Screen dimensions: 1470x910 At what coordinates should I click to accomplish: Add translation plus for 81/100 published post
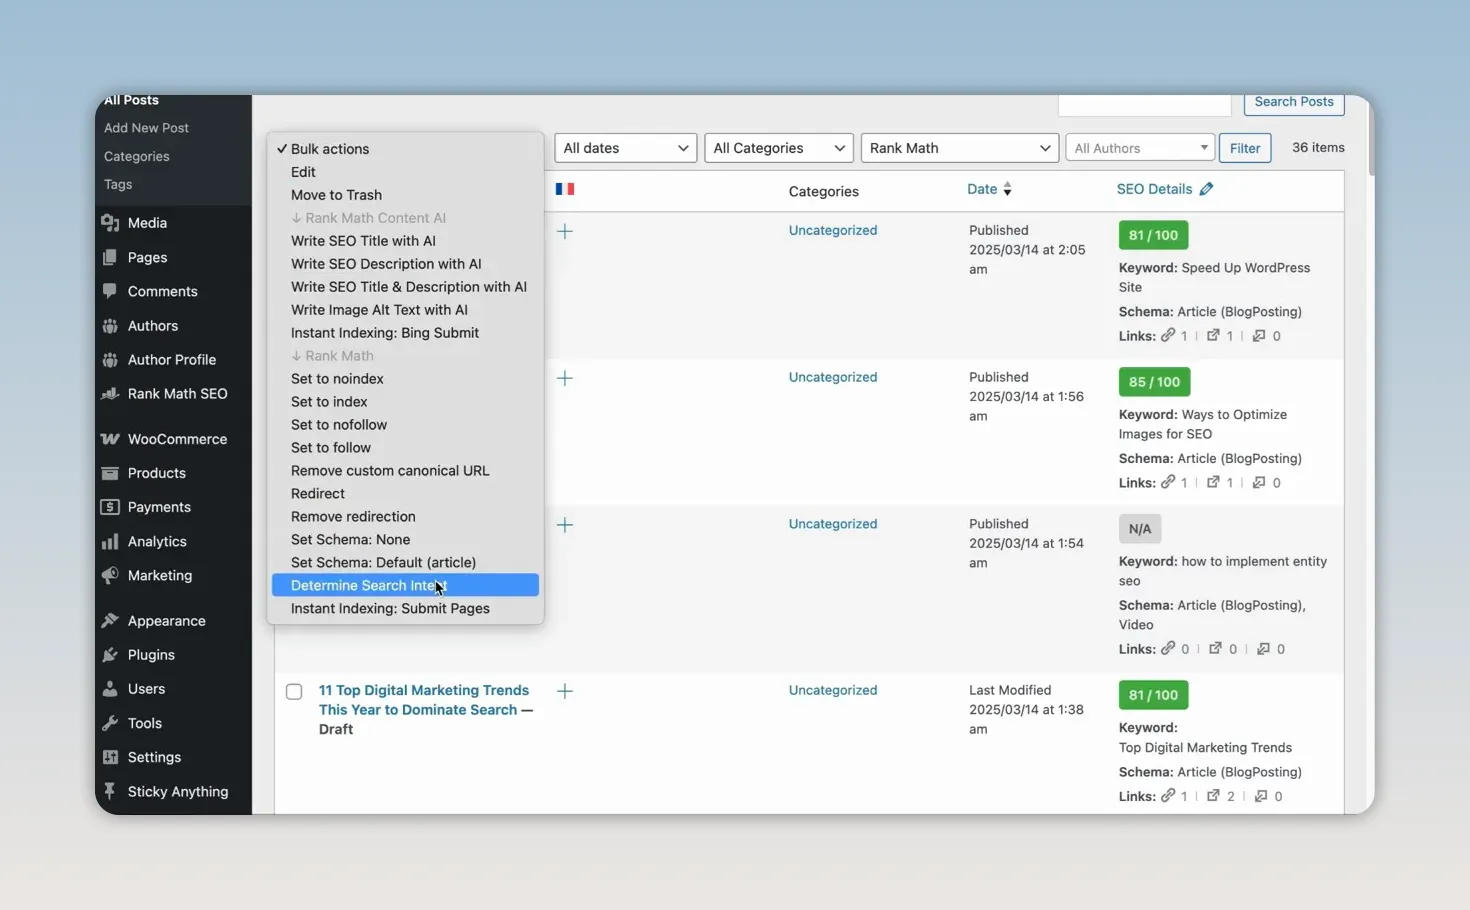[x=565, y=231]
